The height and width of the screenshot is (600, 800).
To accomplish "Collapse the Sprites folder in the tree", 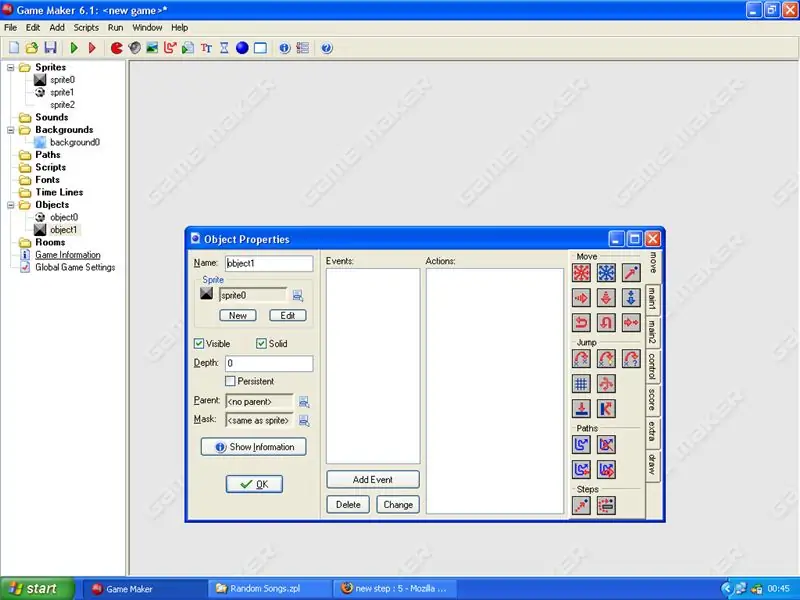I will tap(11, 67).
